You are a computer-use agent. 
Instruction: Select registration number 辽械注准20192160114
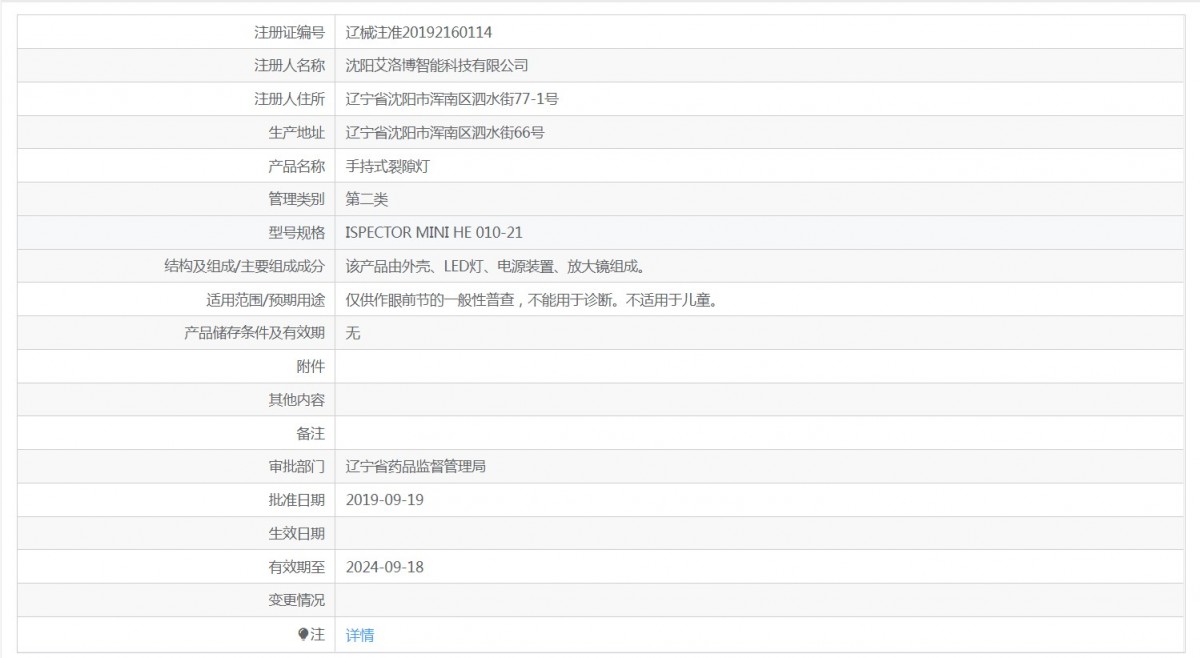419,32
